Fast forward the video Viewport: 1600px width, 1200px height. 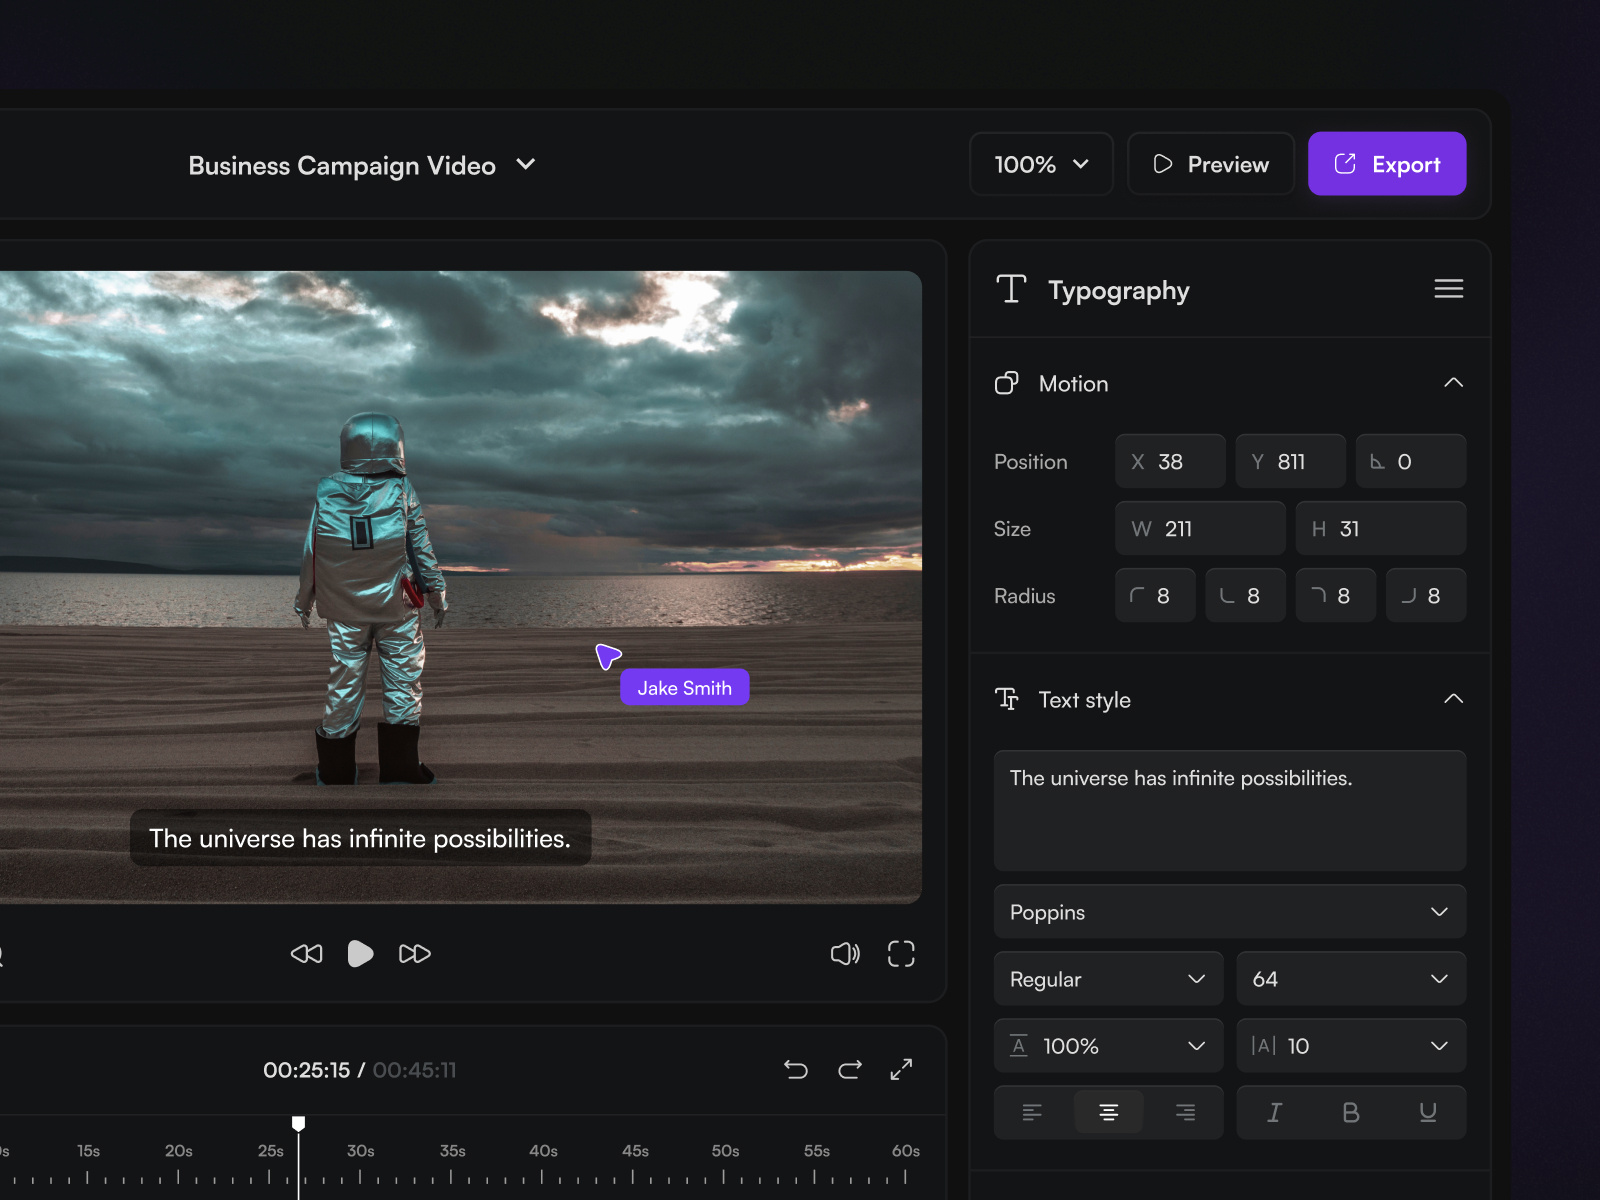click(415, 954)
